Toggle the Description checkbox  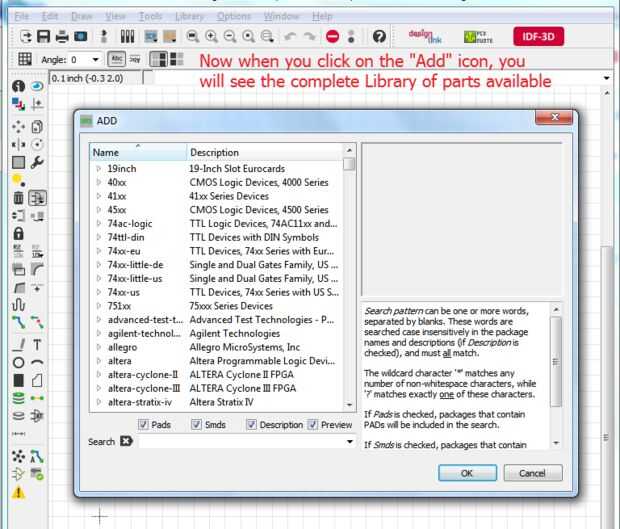pos(251,425)
